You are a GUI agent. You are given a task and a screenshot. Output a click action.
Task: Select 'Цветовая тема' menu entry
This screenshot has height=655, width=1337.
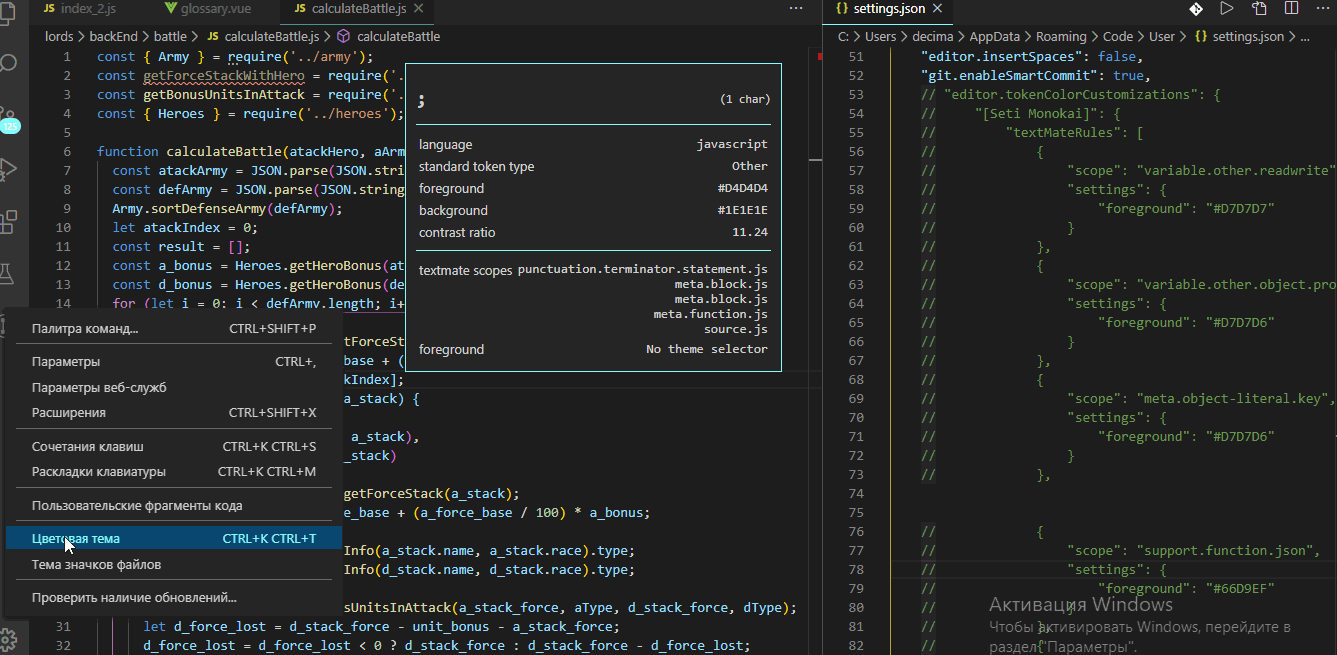[x=174, y=538]
